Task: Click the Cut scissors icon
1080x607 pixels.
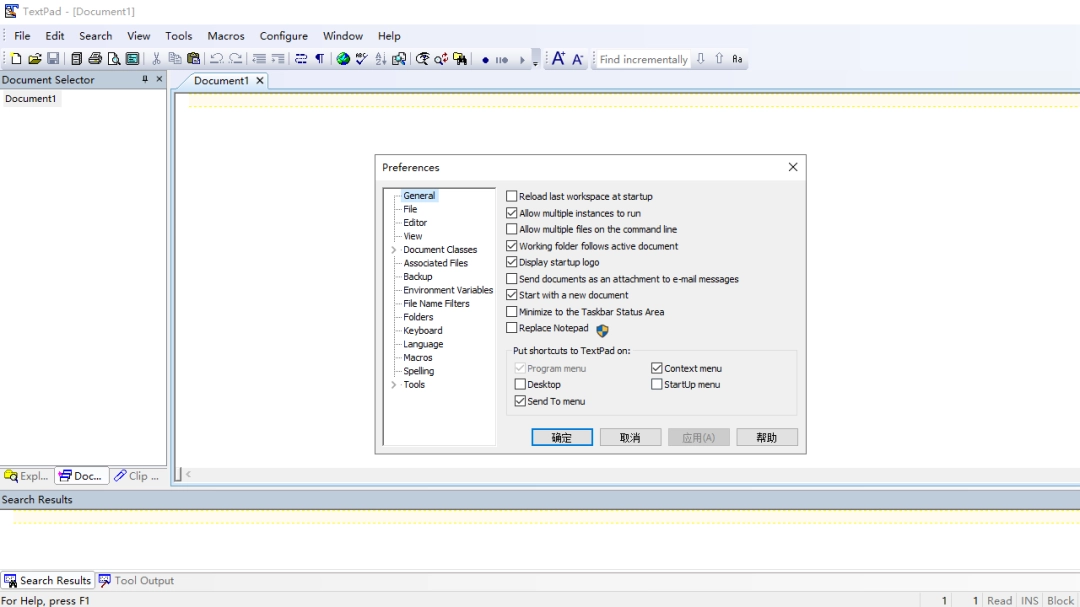Action: [156, 59]
